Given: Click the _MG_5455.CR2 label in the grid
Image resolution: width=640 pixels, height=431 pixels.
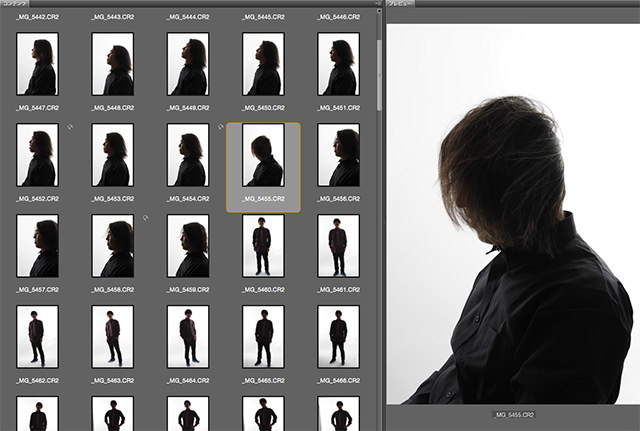Looking at the screenshot, I should (263, 199).
